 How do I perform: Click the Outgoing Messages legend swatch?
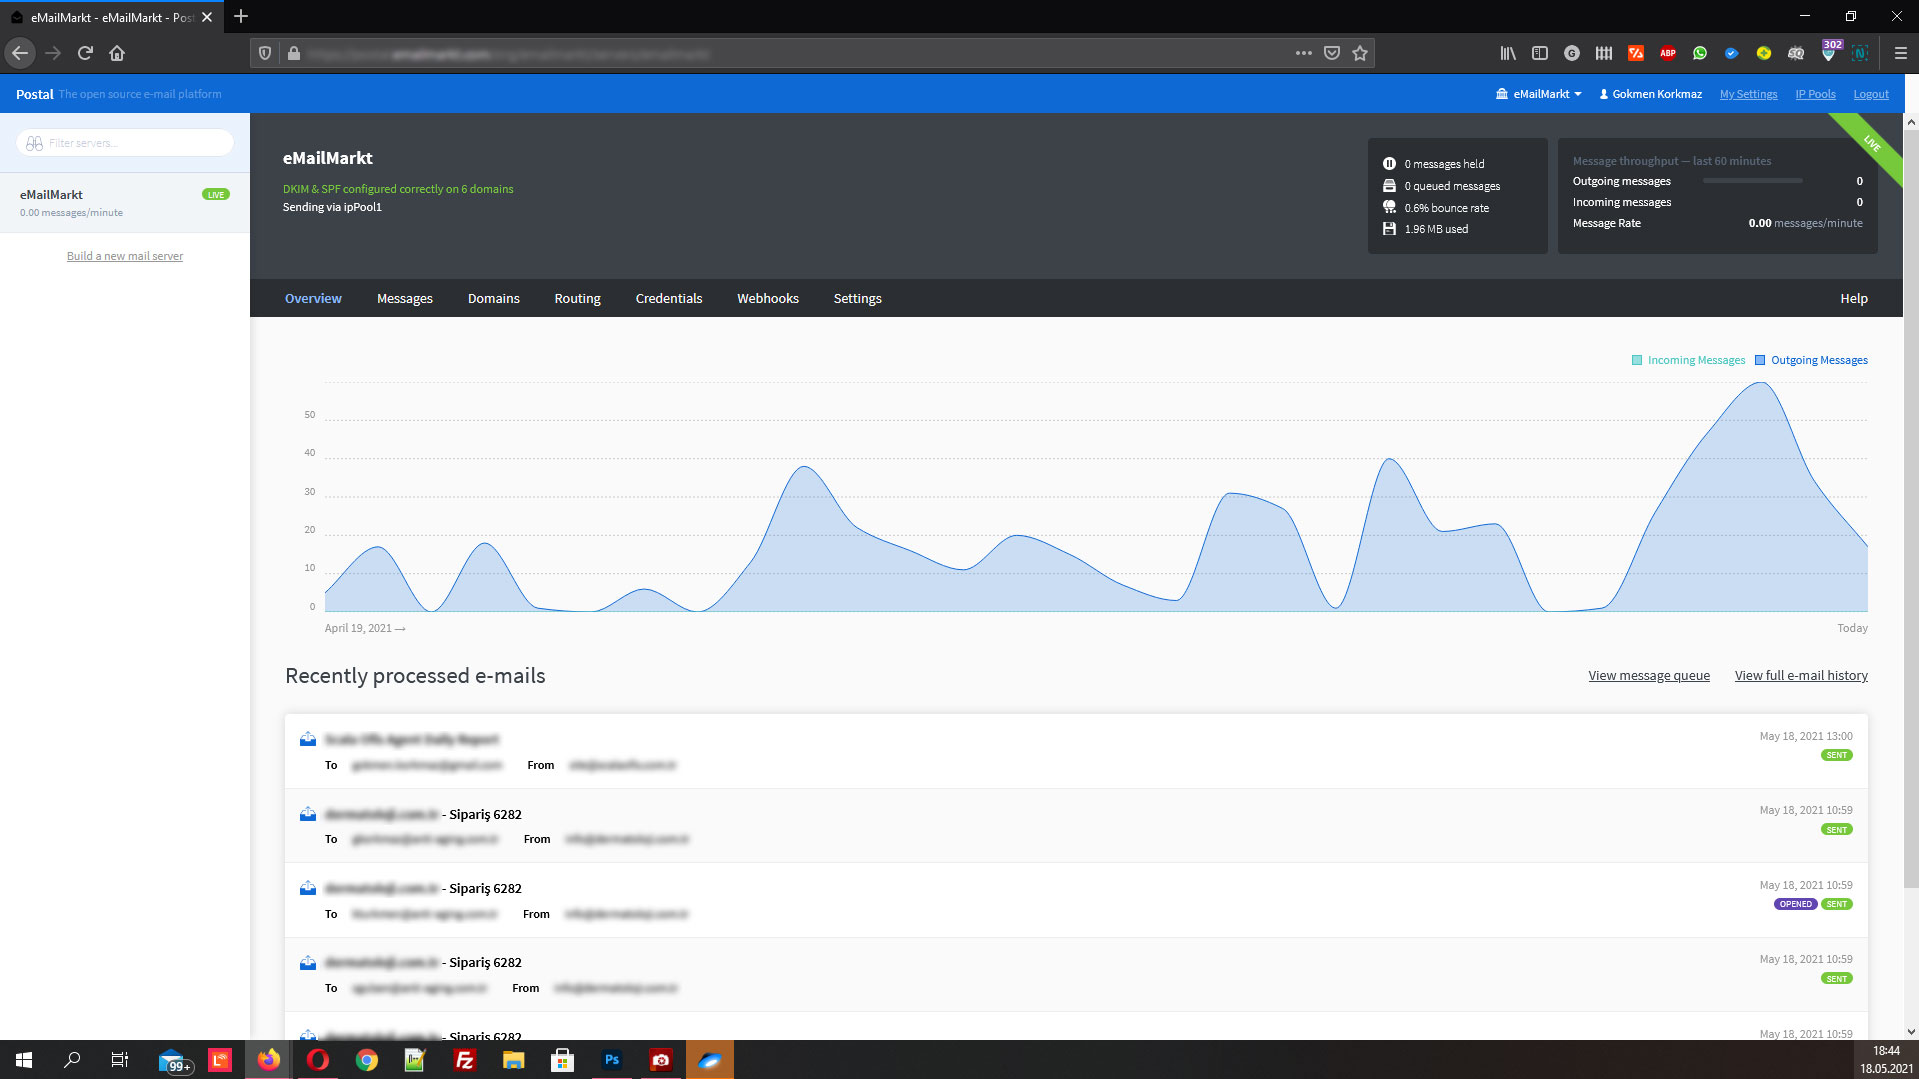1760,360
